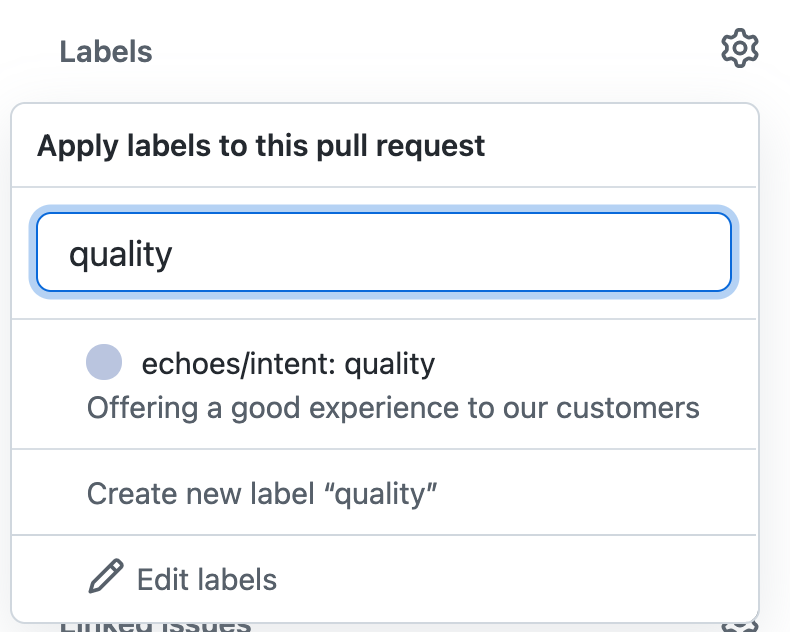Place cursor after typed word quality

click(174, 254)
